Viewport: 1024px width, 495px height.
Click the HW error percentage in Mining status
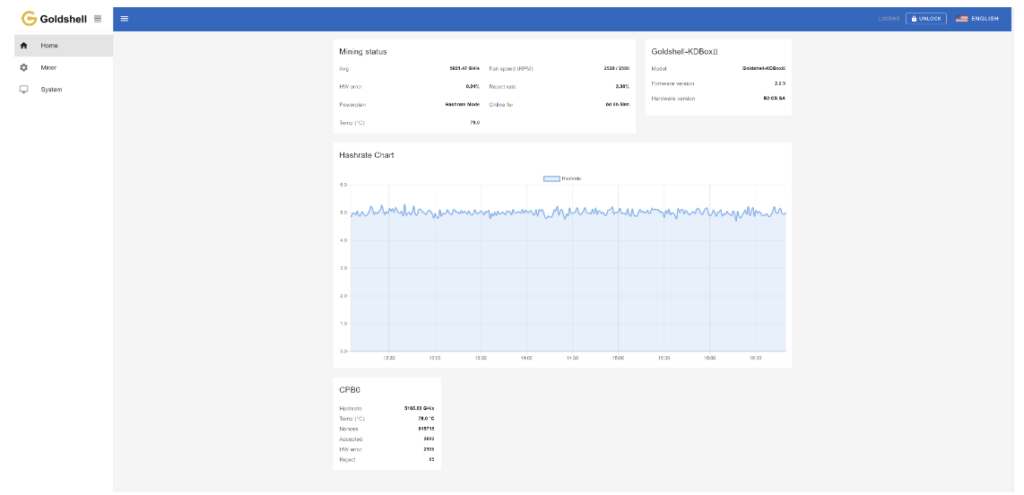coord(473,86)
